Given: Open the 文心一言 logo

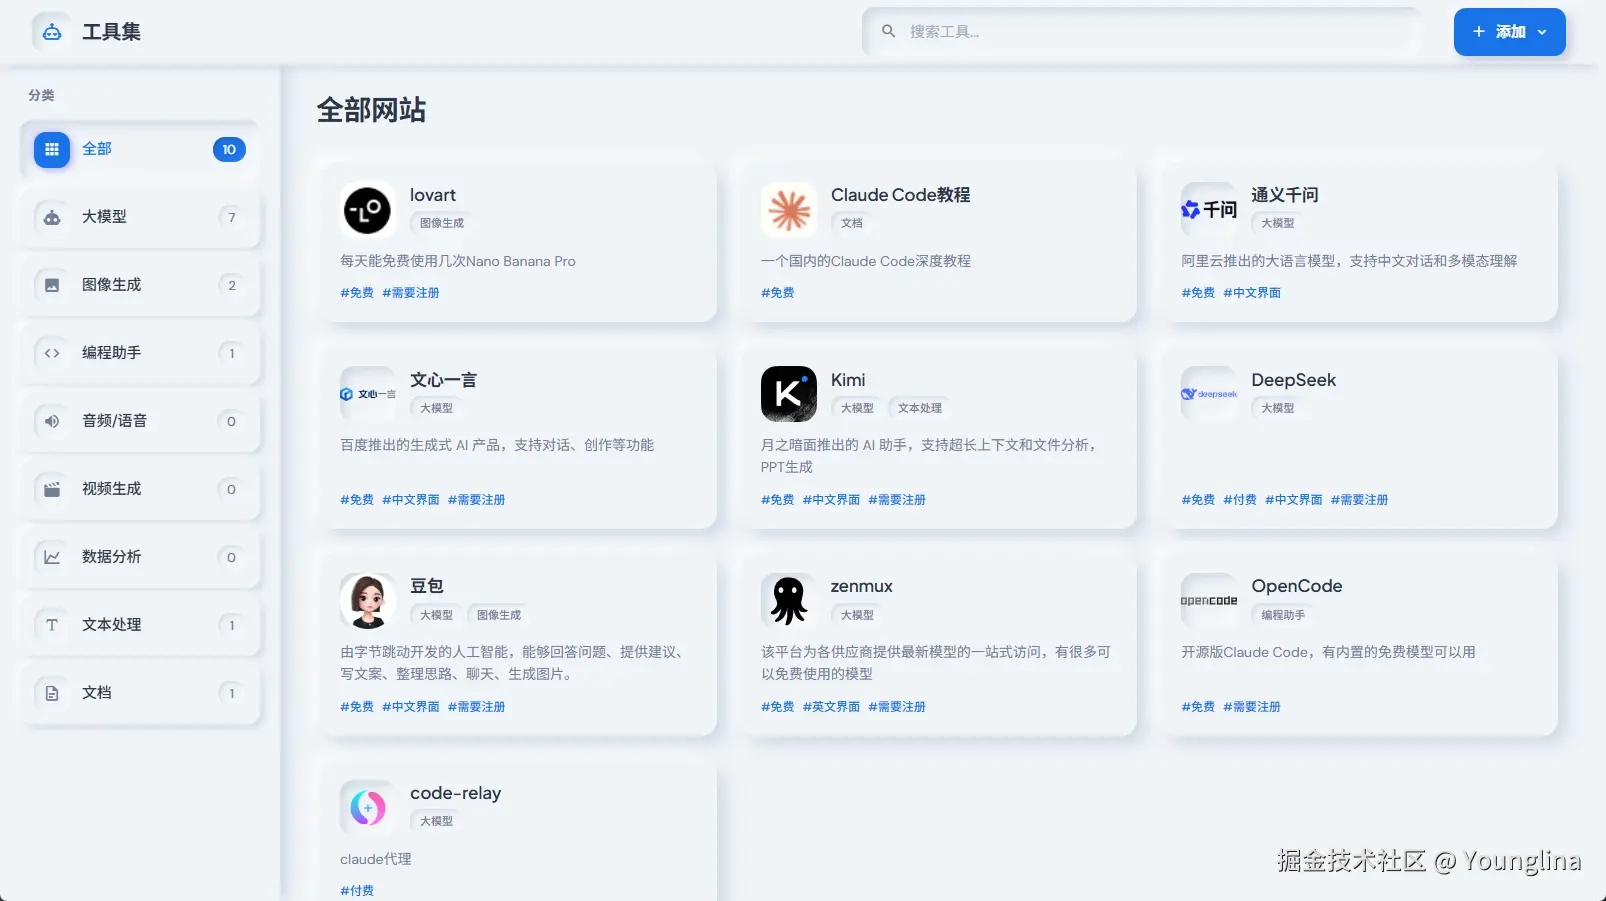Looking at the screenshot, I should click(x=368, y=394).
